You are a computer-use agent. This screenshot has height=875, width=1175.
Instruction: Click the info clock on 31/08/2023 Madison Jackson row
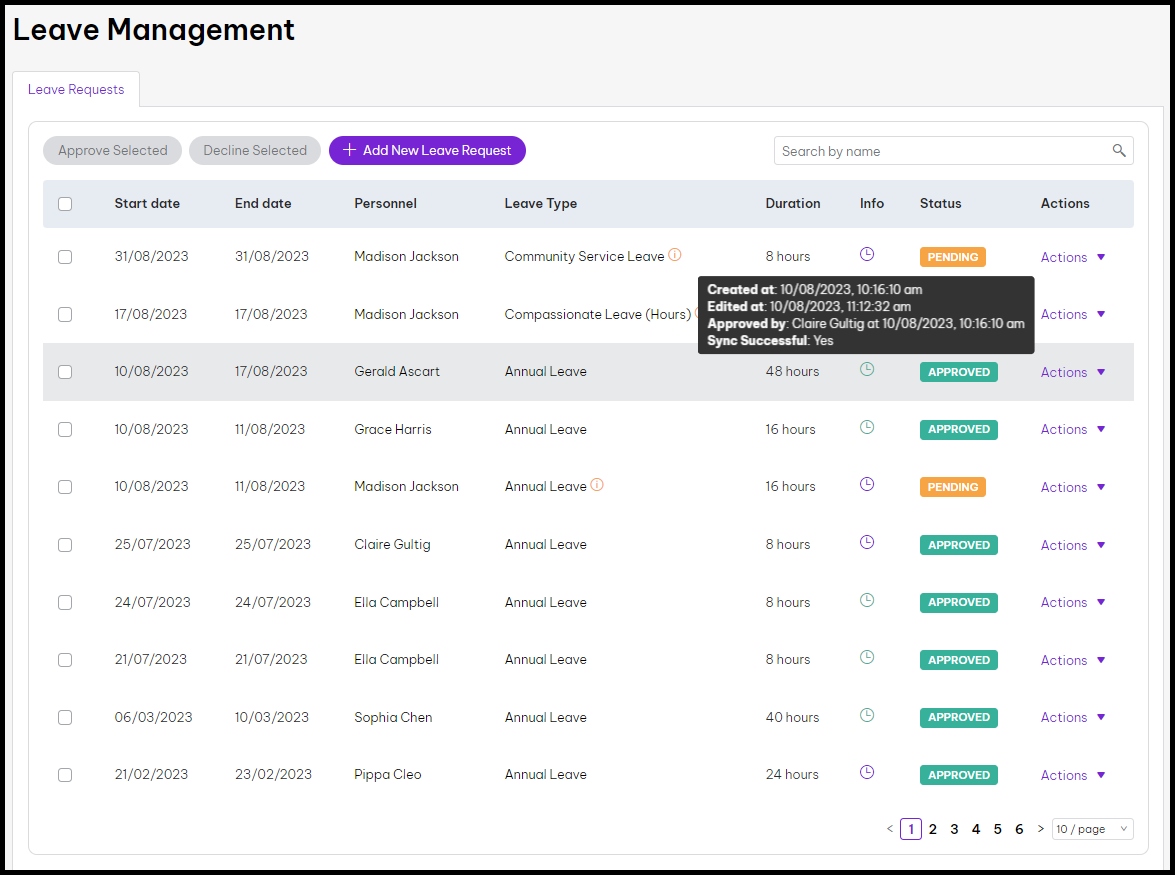click(867, 255)
